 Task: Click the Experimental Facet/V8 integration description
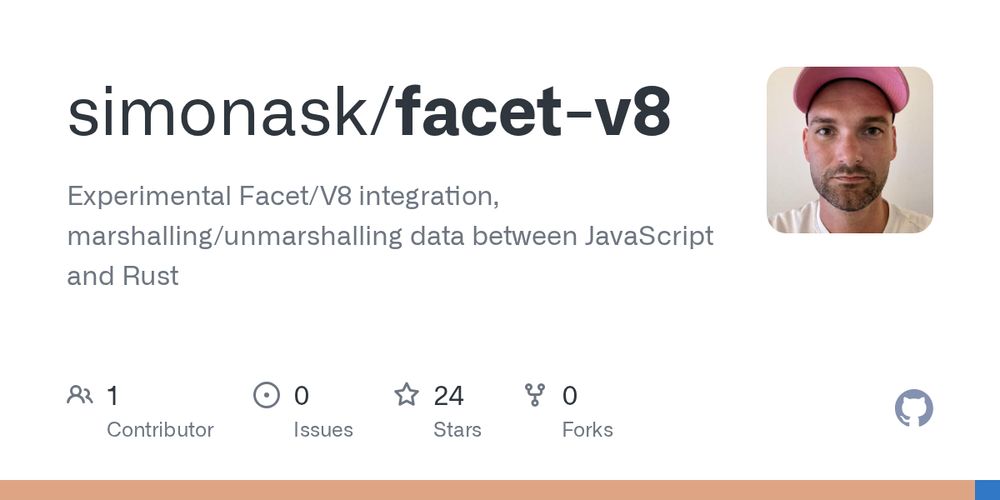coord(283,196)
